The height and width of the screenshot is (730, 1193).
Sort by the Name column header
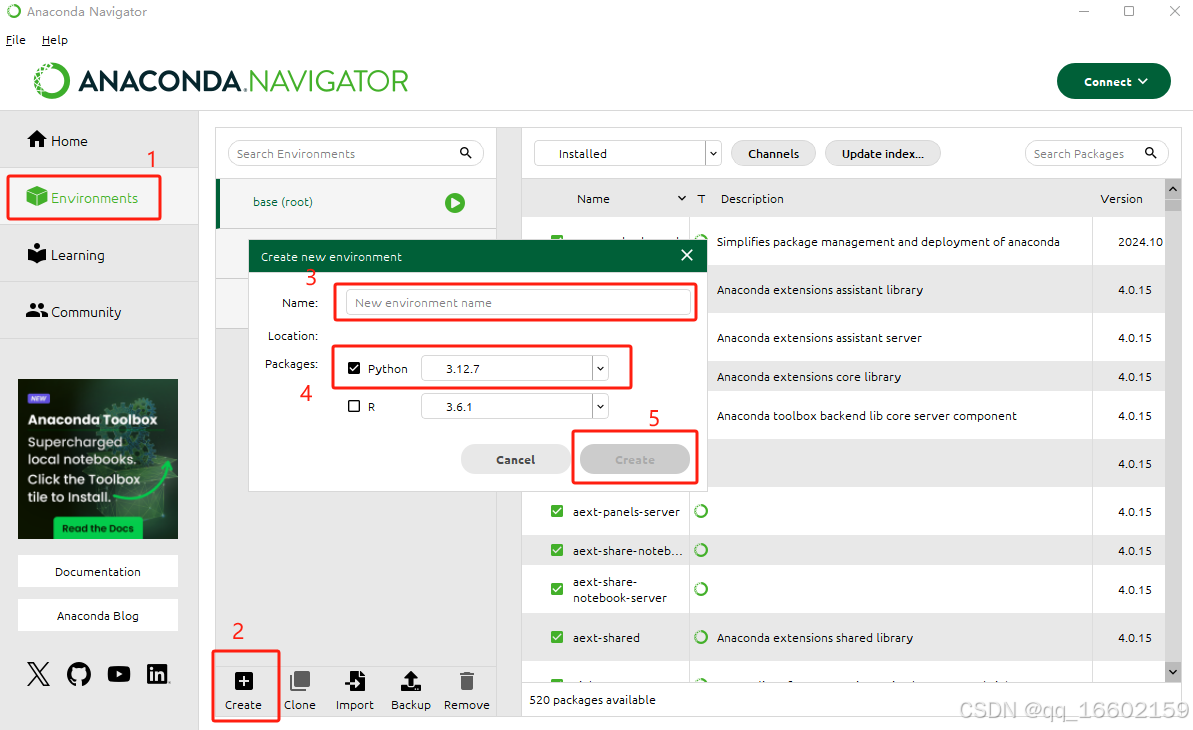pos(593,199)
